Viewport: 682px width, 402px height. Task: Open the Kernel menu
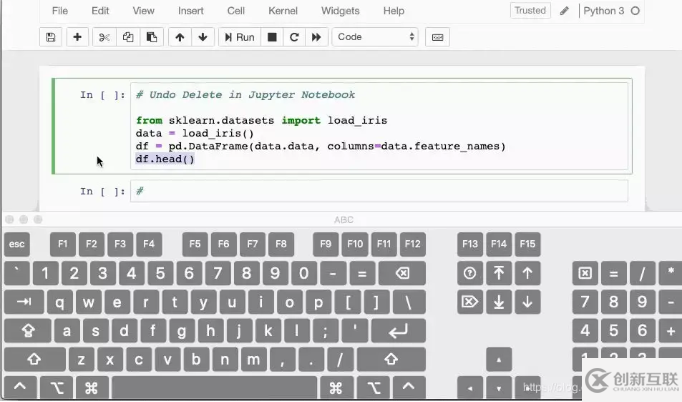click(283, 11)
